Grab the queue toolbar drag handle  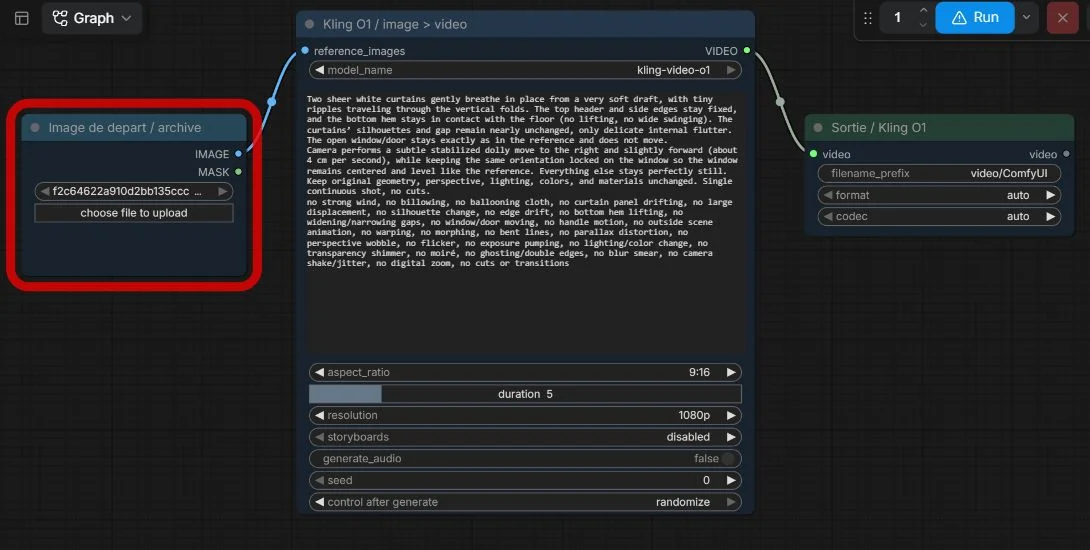click(x=868, y=18)
